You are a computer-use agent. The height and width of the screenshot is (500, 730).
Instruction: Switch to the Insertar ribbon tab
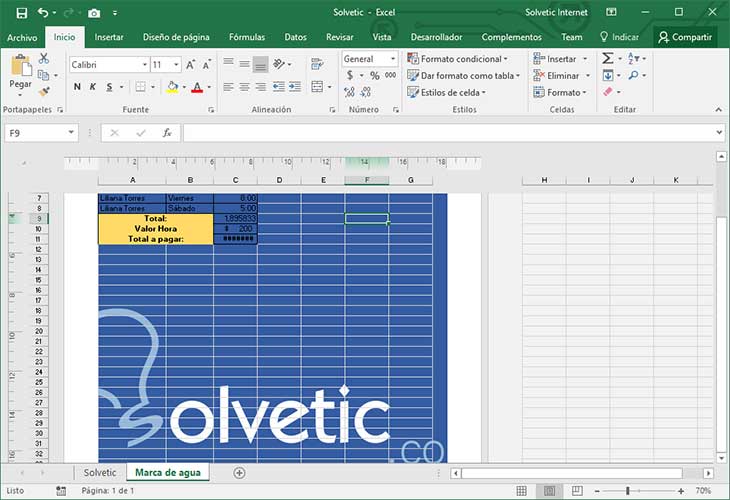[109, 37]
